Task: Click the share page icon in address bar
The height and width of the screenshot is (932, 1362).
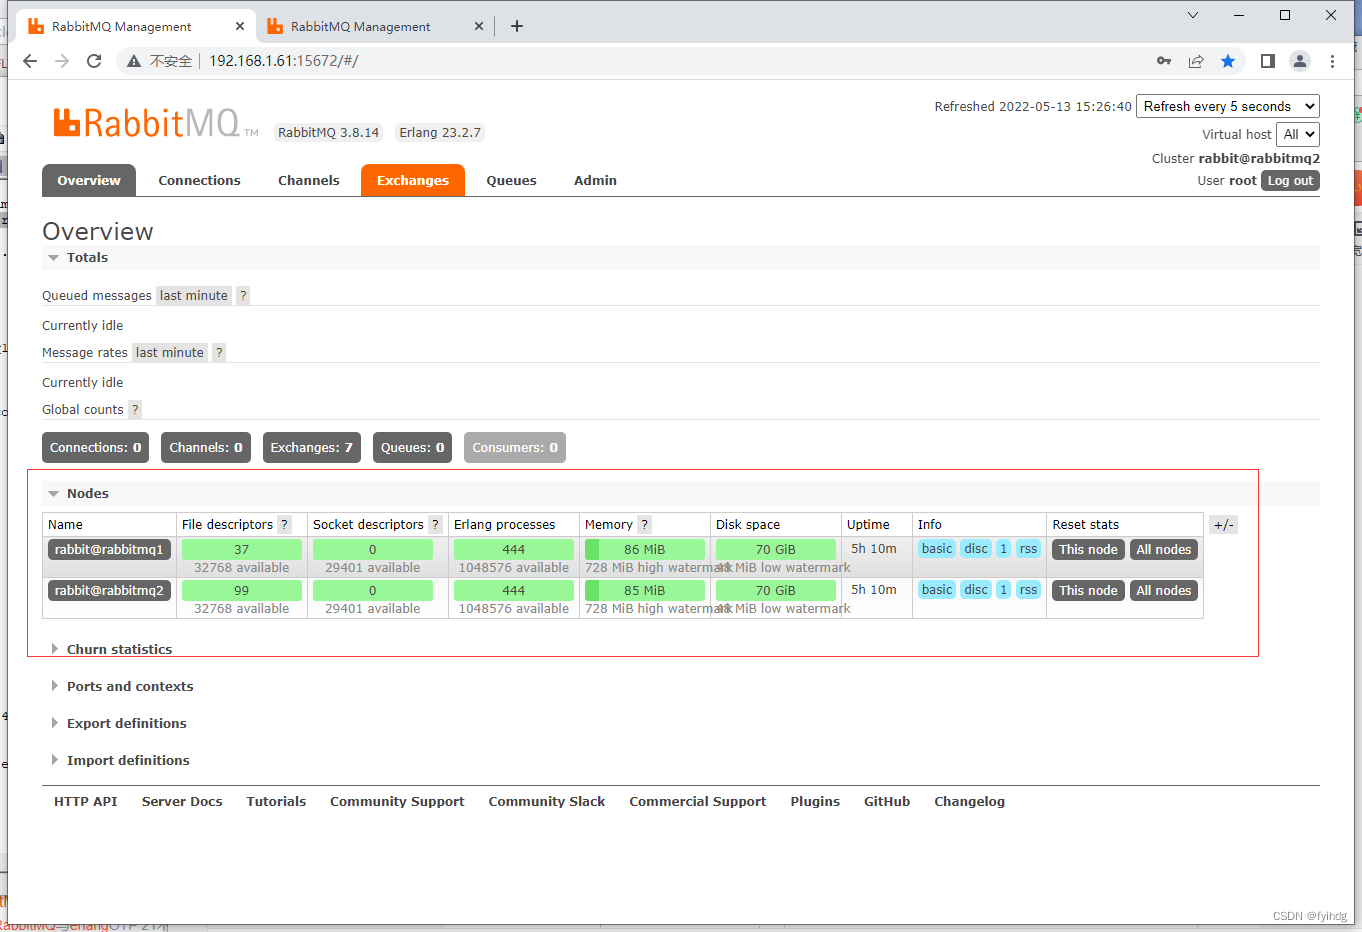Action: click(1196, 61)
